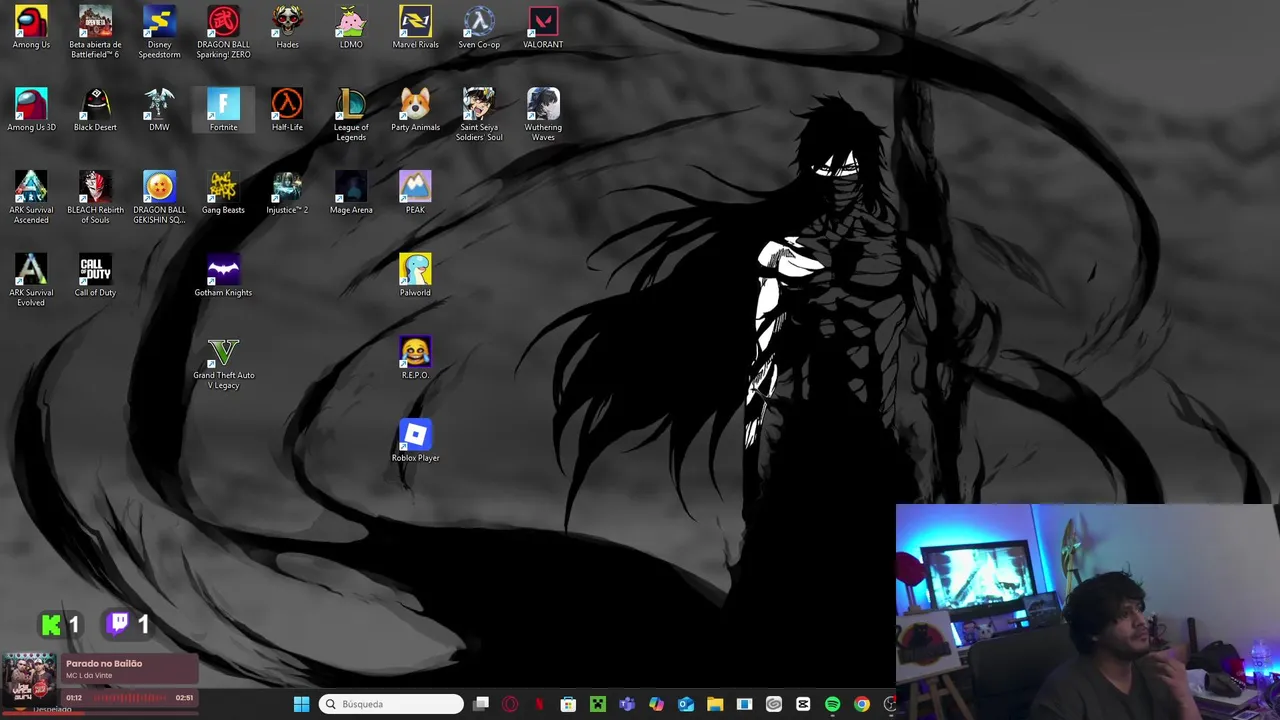Open the Hades game shortcut
This screenshot has height=720, width=1280.
click(x=287, y=28)
